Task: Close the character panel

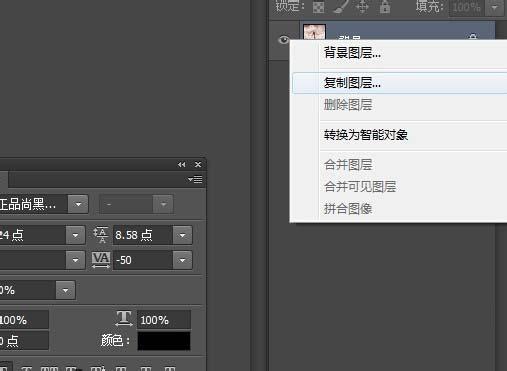Action: 198,165
